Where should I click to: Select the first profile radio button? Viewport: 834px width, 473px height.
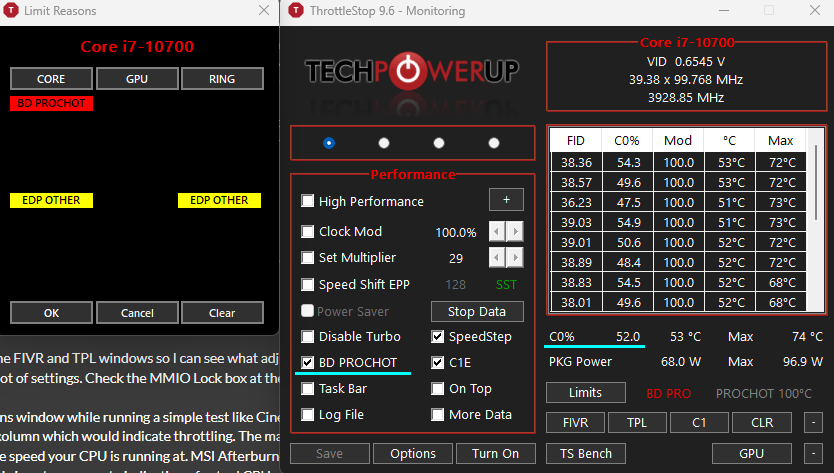click(x=329, y=143)
